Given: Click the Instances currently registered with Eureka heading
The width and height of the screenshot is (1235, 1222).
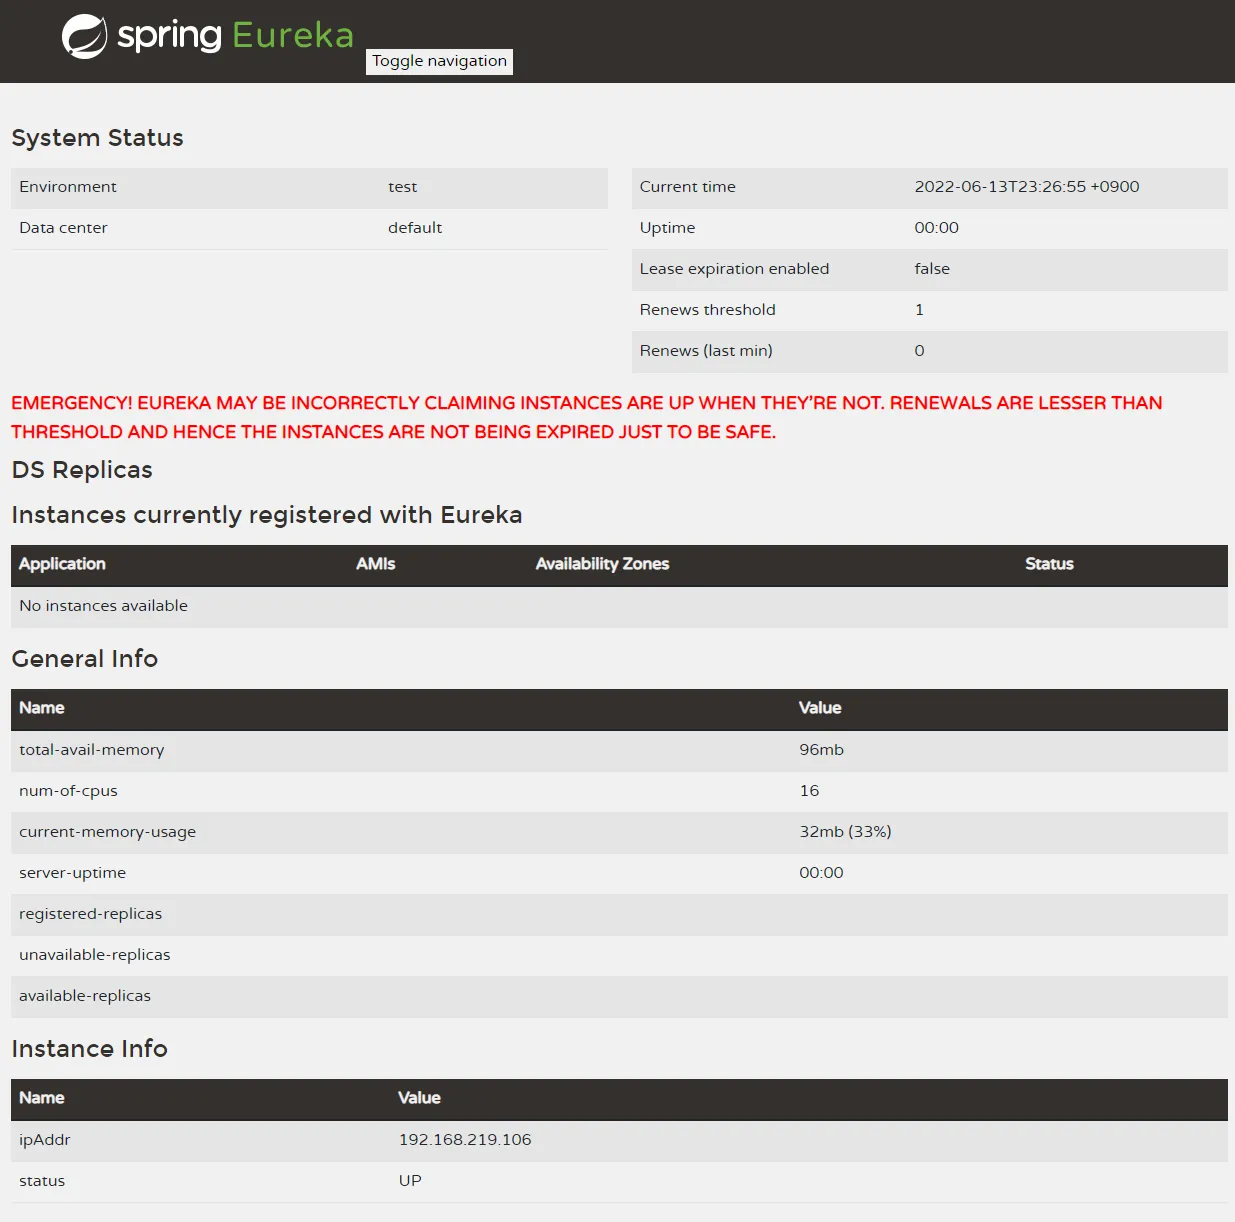Looking at the screenshot, I should [x=267, y=515].
